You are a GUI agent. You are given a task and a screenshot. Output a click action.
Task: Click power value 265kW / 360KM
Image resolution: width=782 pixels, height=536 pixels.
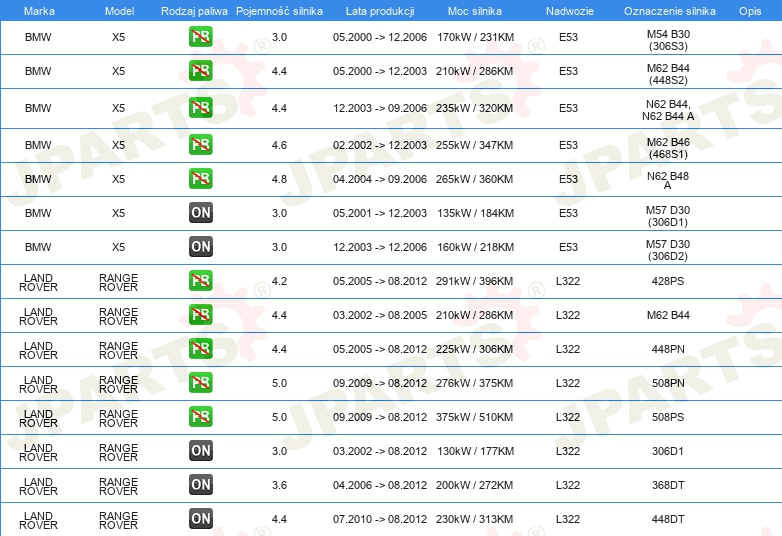coord(474,179)
